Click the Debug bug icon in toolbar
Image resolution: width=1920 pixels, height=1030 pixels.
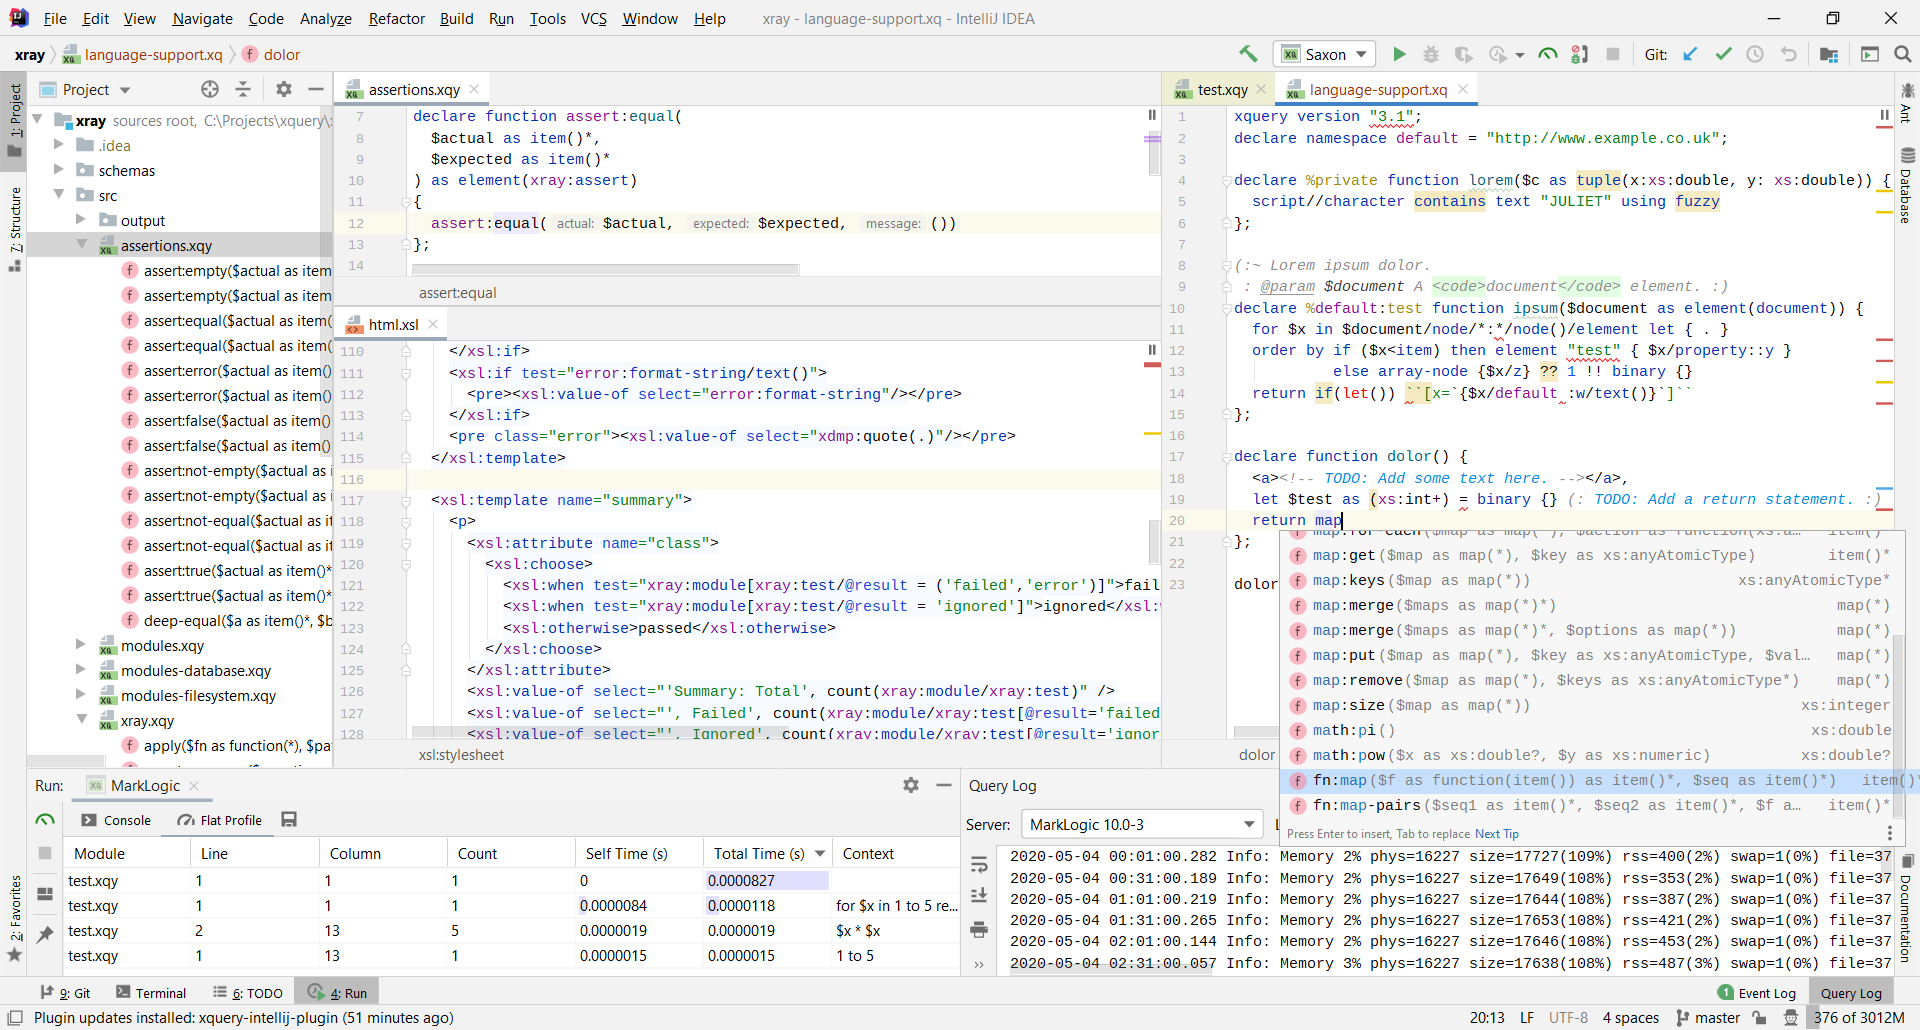[x=1431, y=54]
